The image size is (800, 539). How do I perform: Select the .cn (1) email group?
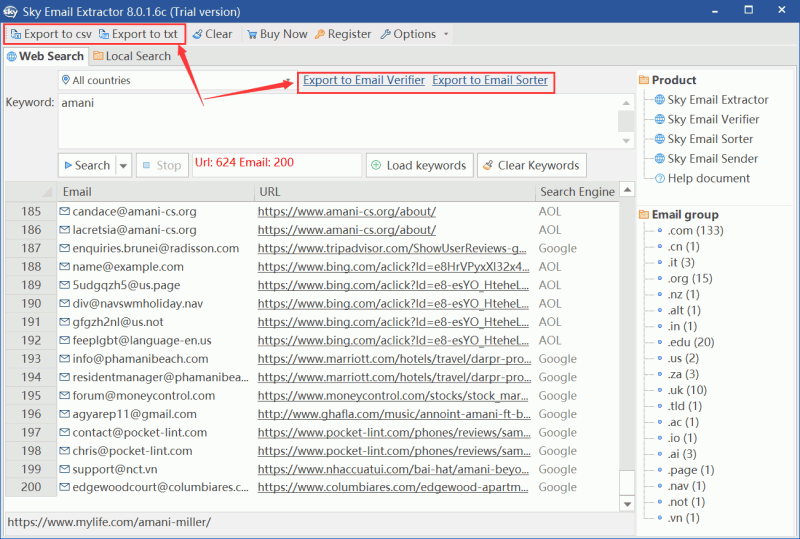(684, 247)
